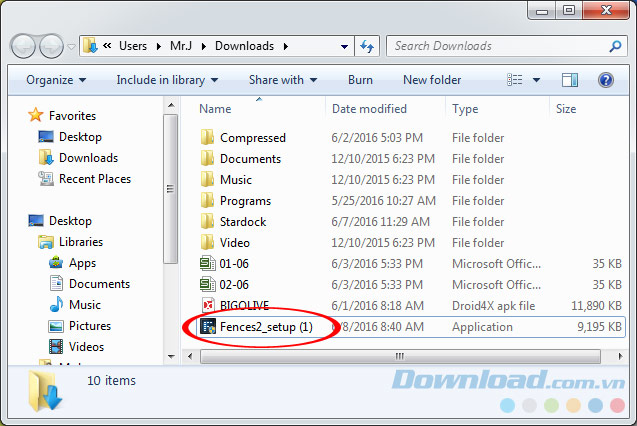Select the Fences2_setup (1) application icon
The image size is (637, 426).
pyautogui.click(x=208, y=327)
